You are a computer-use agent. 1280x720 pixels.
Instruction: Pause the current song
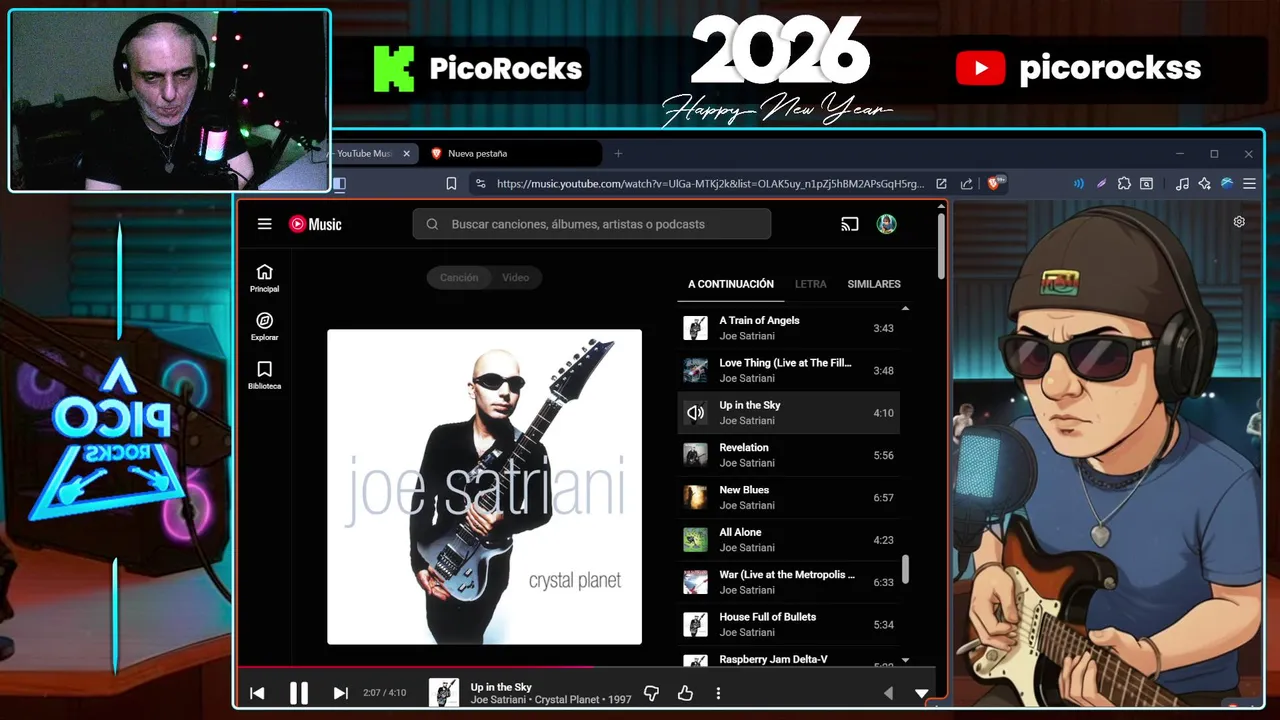(298, 693)
